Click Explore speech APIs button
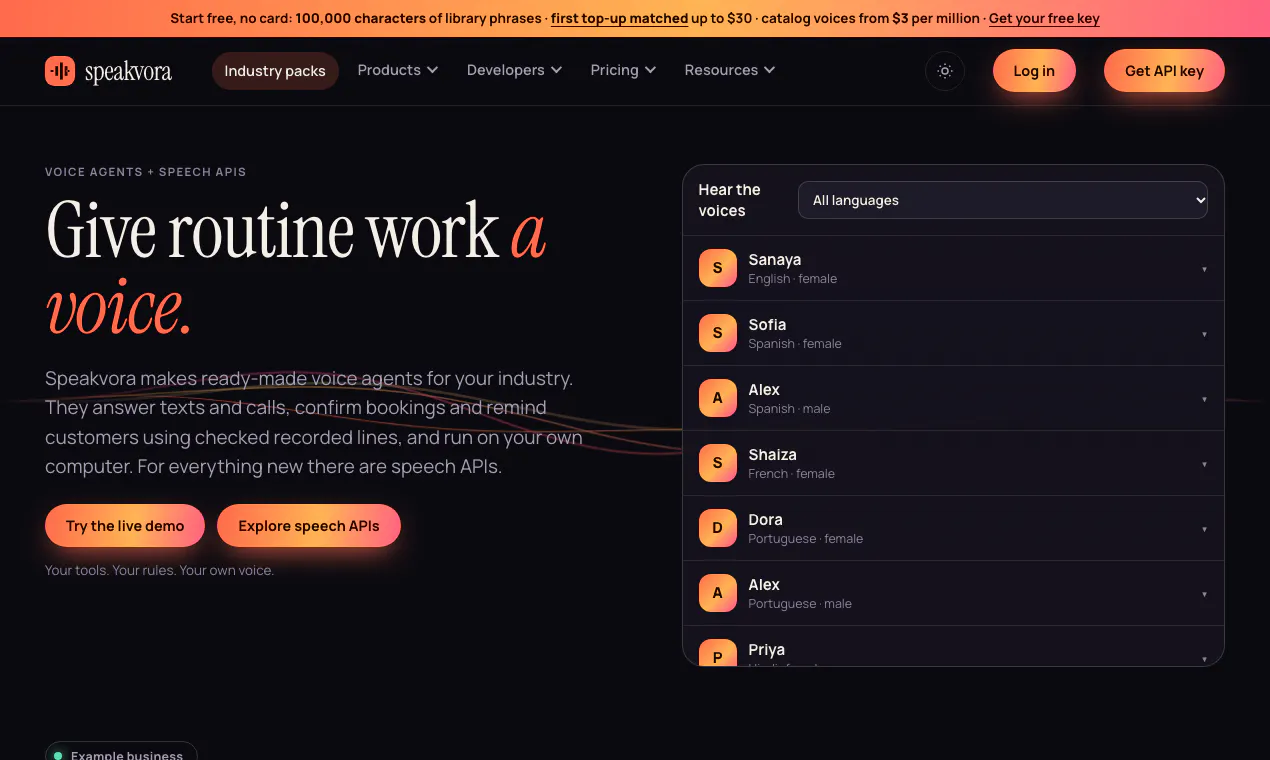The width and height of the screenshot is (1270, 760). click(309, 526)
